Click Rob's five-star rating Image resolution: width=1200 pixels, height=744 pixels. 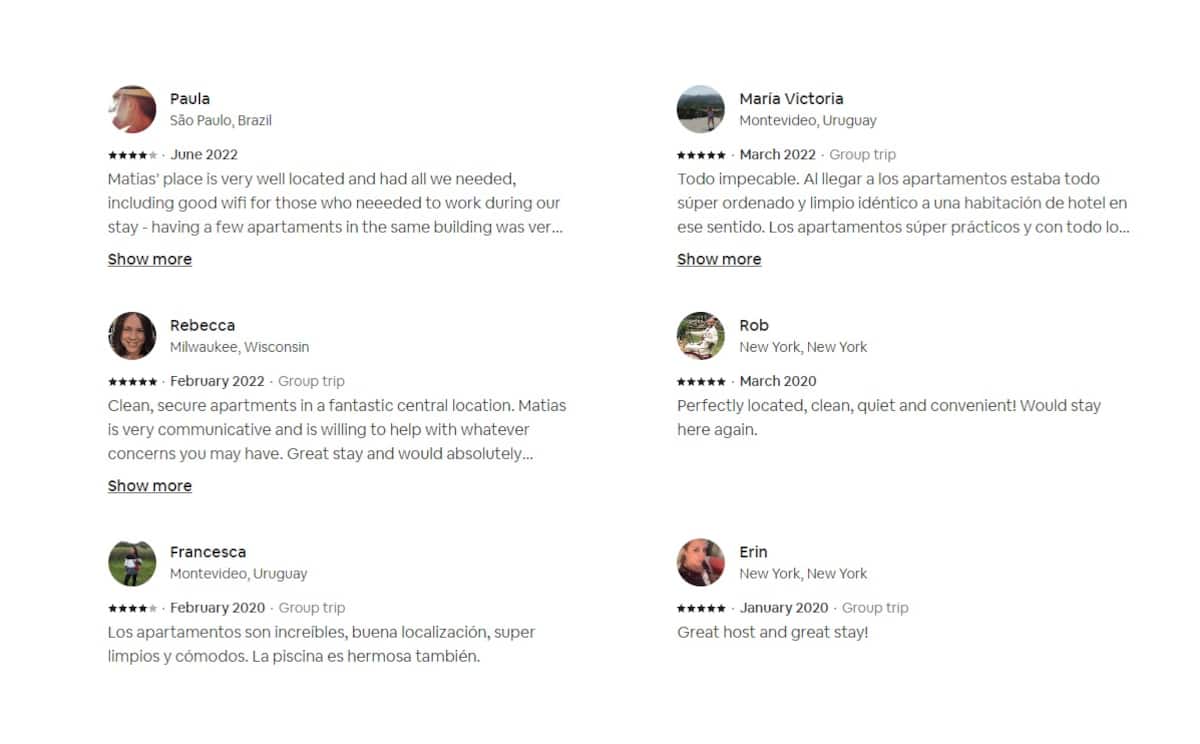click(x=701, y=382)
